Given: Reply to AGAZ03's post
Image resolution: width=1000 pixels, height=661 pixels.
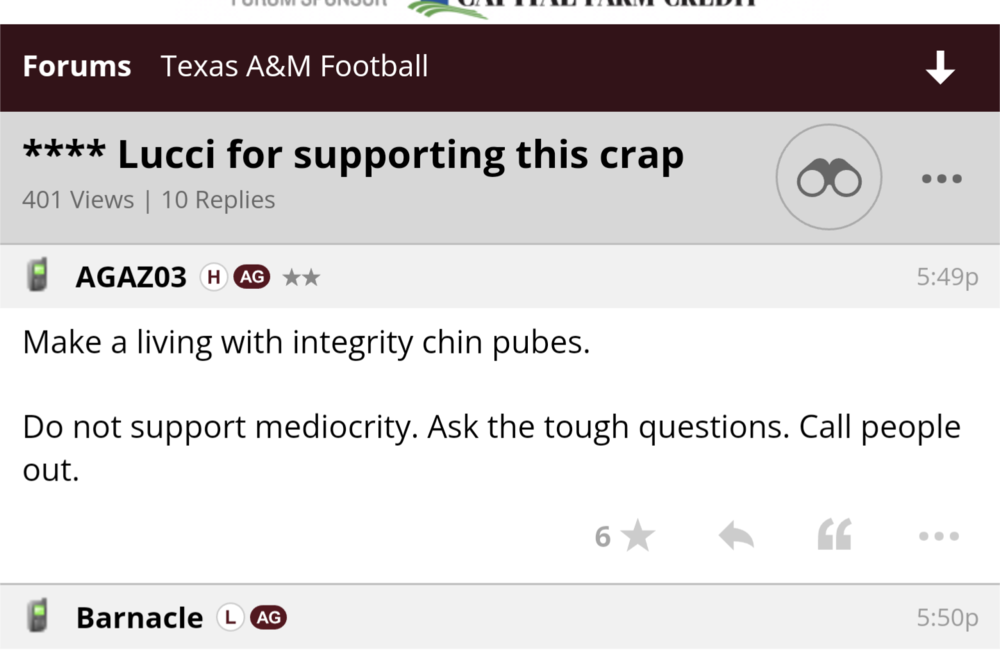Looking at the screenshot, I should (x=736, y=537).
